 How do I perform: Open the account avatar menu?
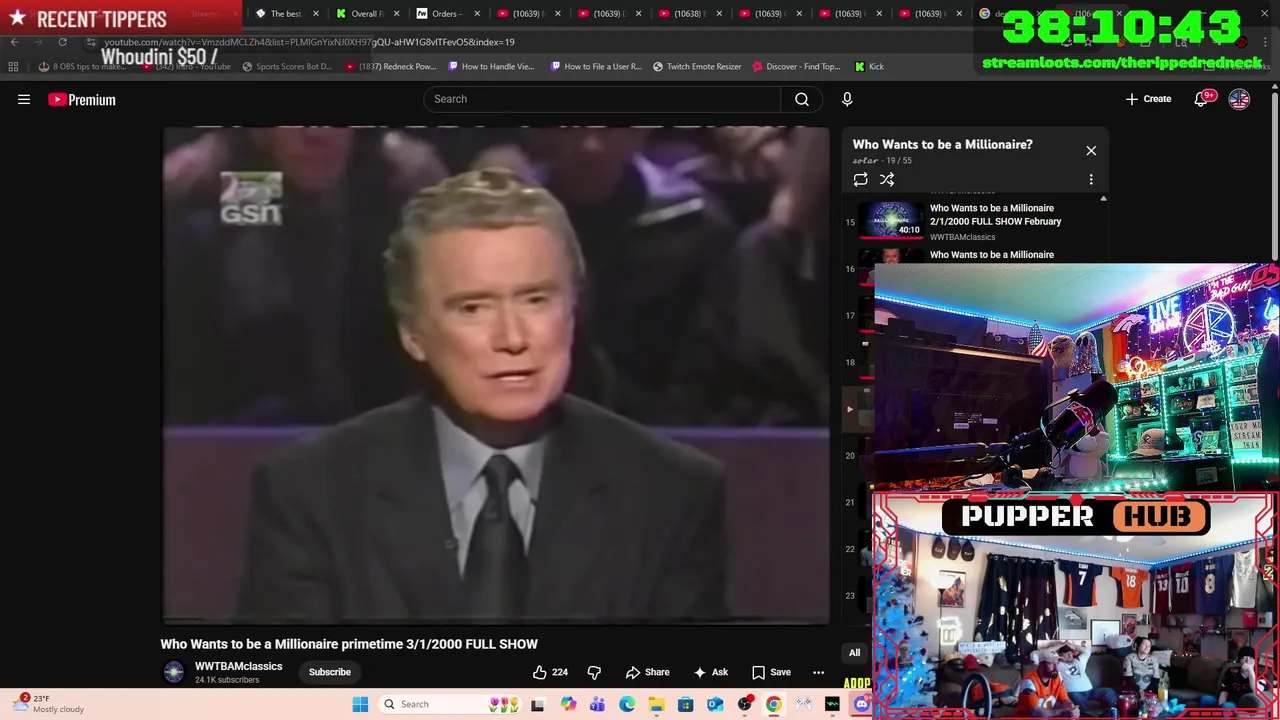click(1239, 99)
